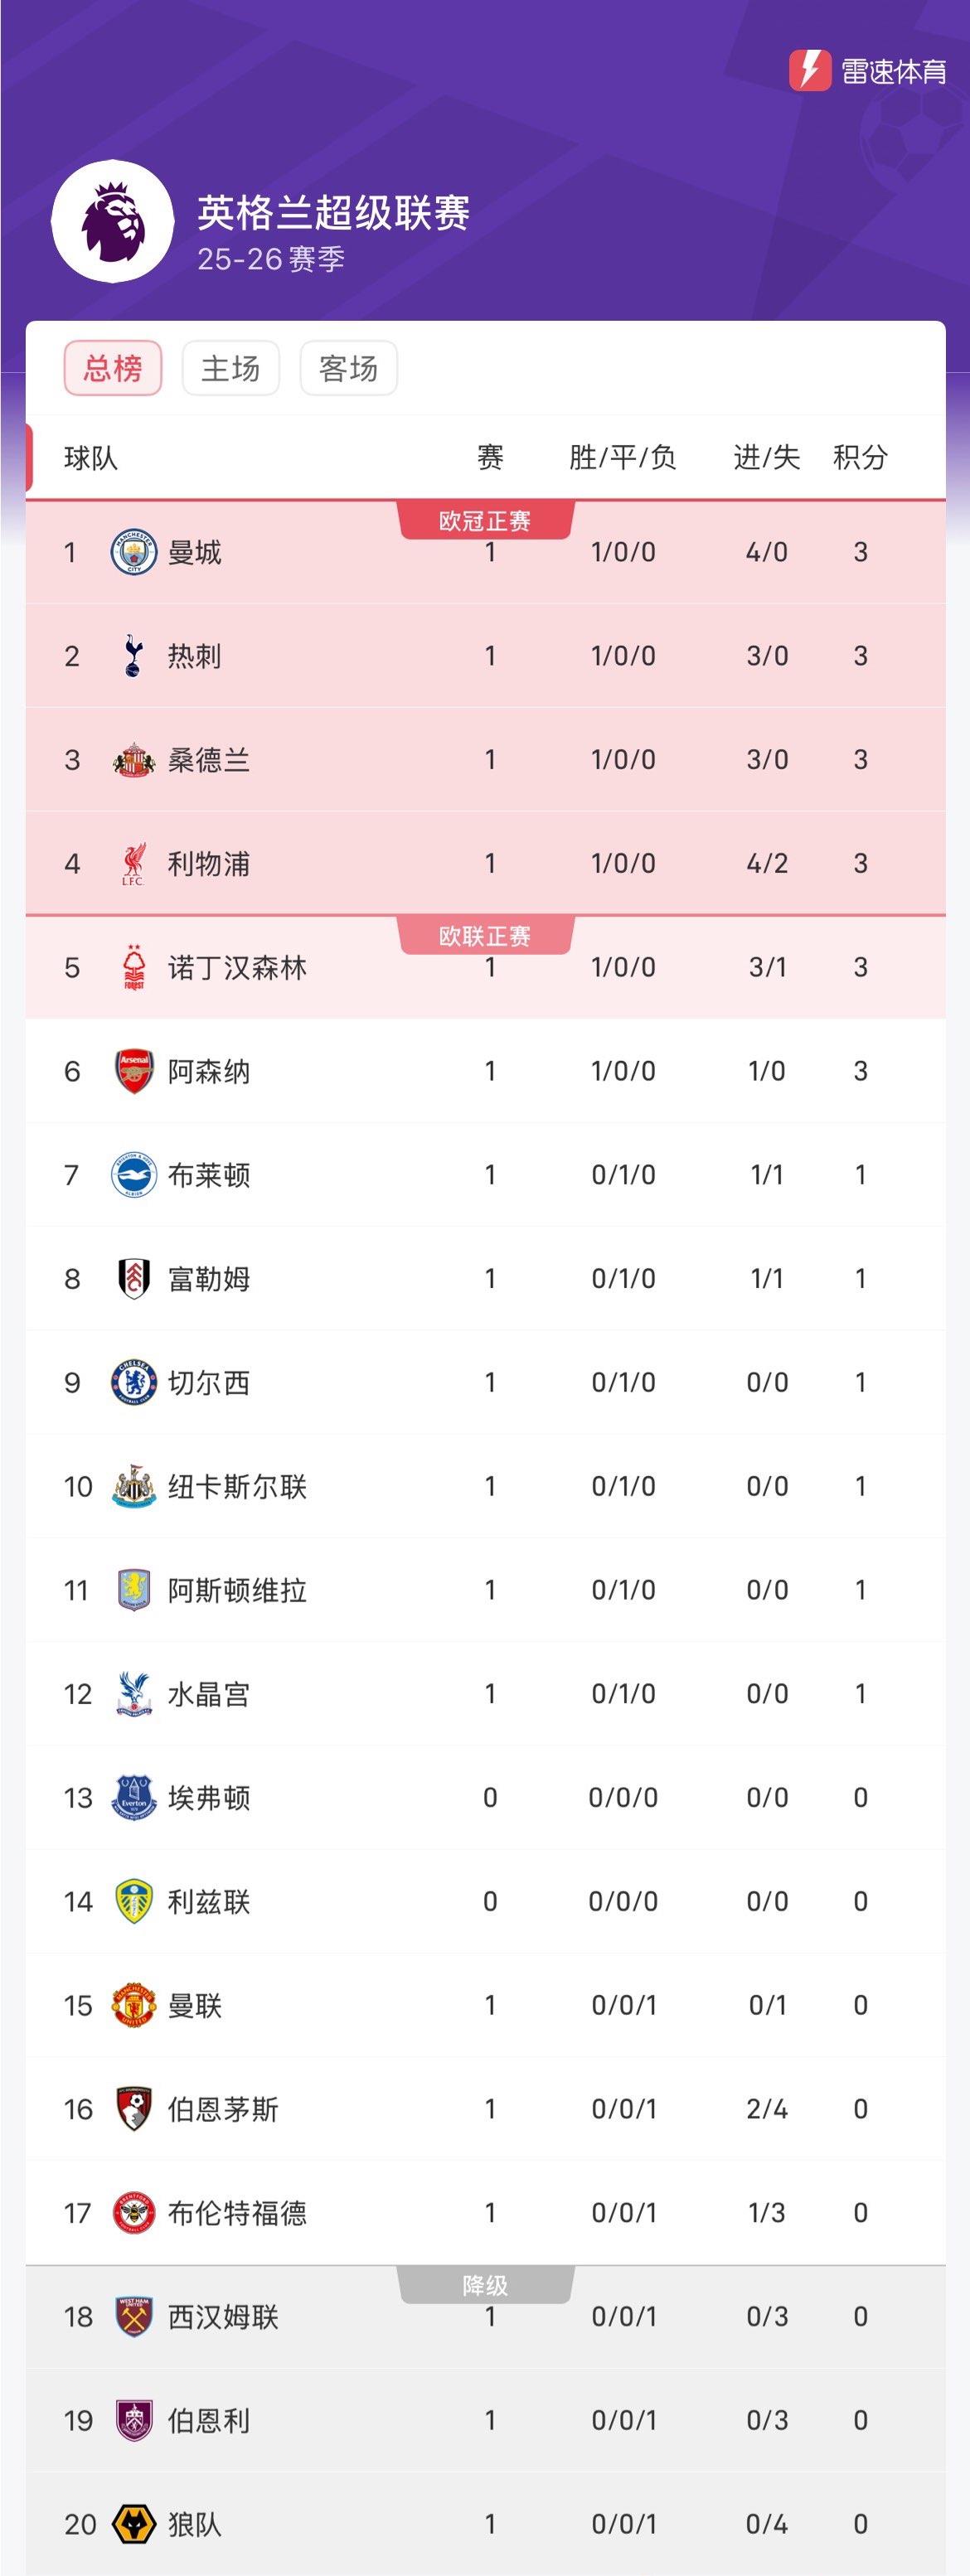The height and width of the screenshot is (2576, 970).
Task: Click the 积分 points column header
Action: pos(860,457)
